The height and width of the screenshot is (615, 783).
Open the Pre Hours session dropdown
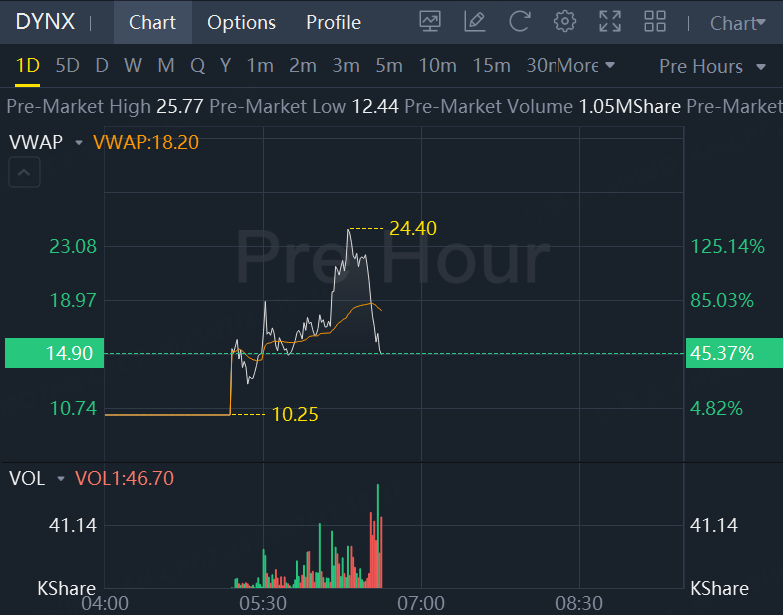[713, 66]
